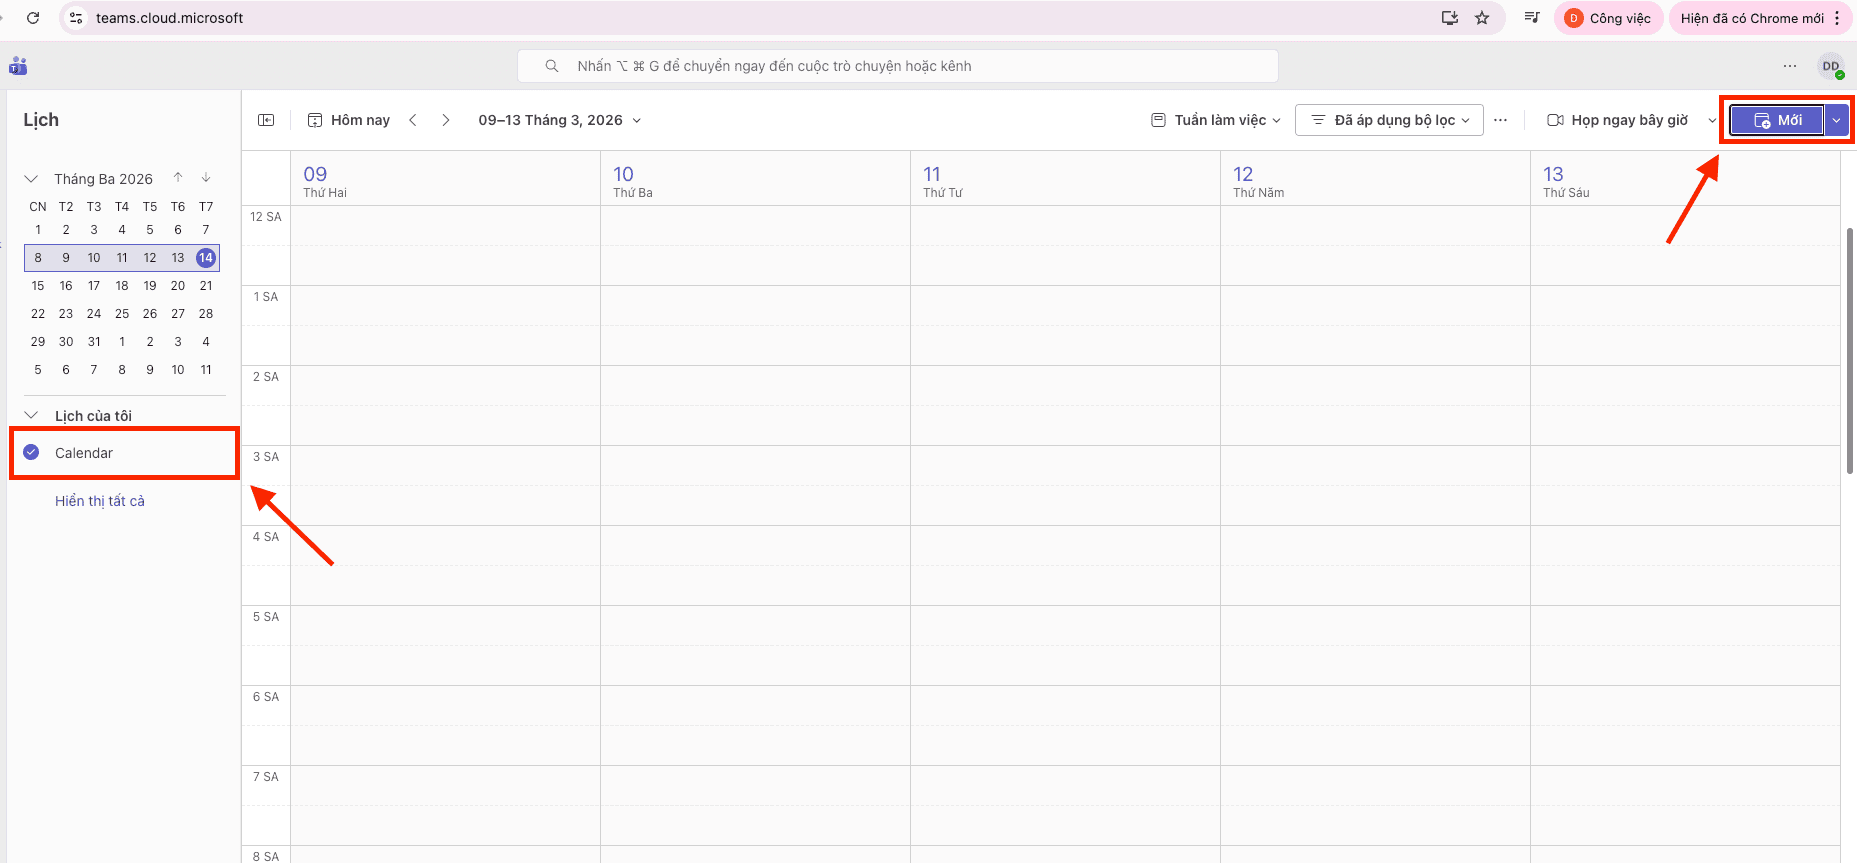Select the highlighted day 14 in the mini calendar
The image size is (1857, 863).
coord(206,257)
